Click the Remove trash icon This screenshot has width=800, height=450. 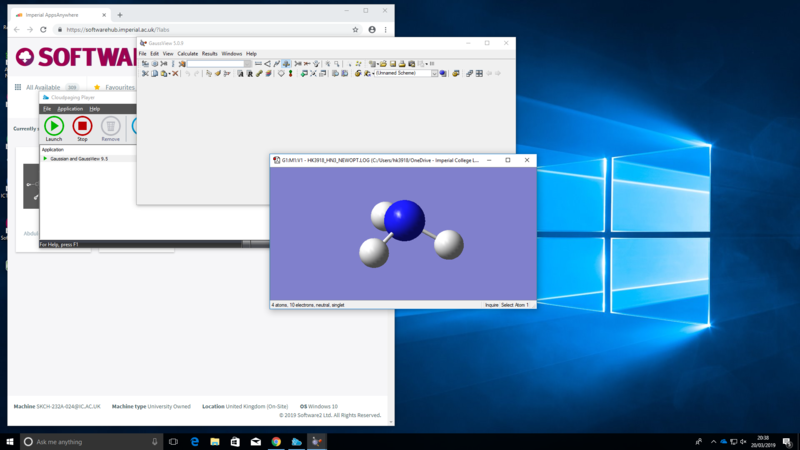[x=110, y=126]
